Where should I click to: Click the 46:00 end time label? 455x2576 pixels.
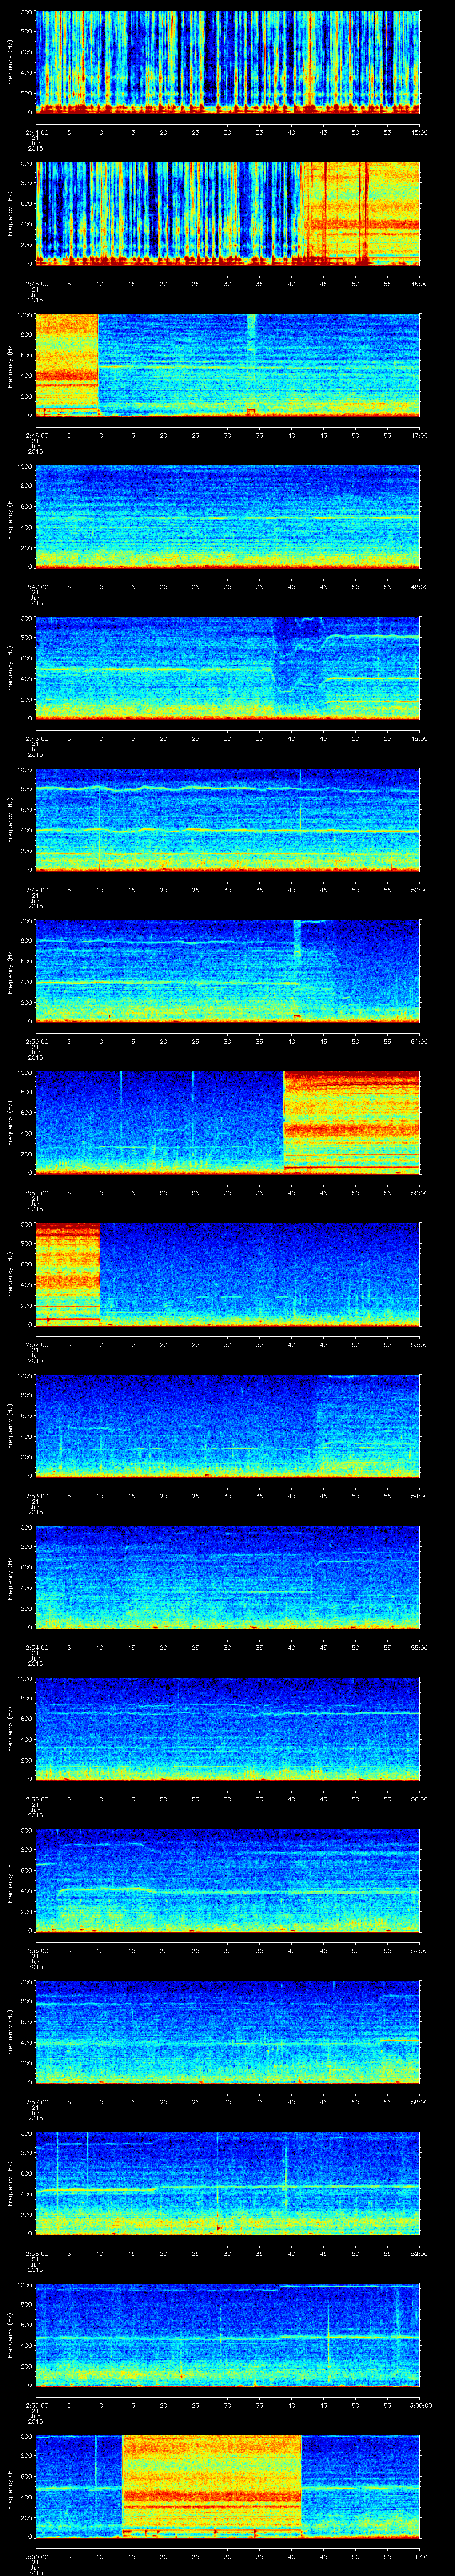[420, 284]
